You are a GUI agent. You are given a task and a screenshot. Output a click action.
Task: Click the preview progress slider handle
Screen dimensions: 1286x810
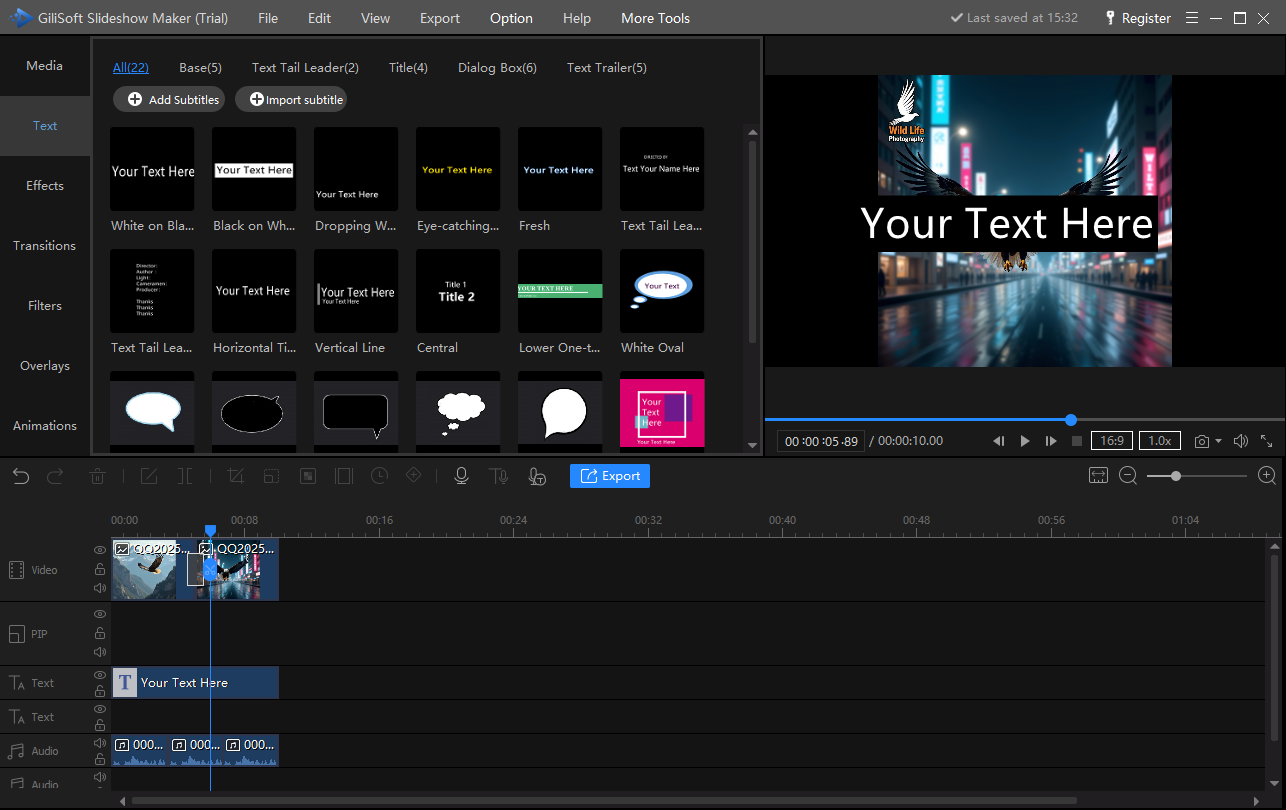click(1071, 420)
